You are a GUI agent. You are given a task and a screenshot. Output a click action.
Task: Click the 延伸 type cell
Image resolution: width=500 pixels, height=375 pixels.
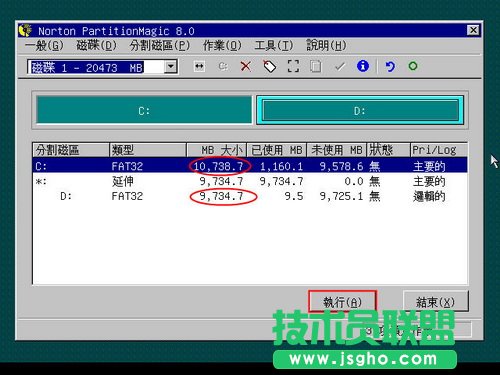123,181
